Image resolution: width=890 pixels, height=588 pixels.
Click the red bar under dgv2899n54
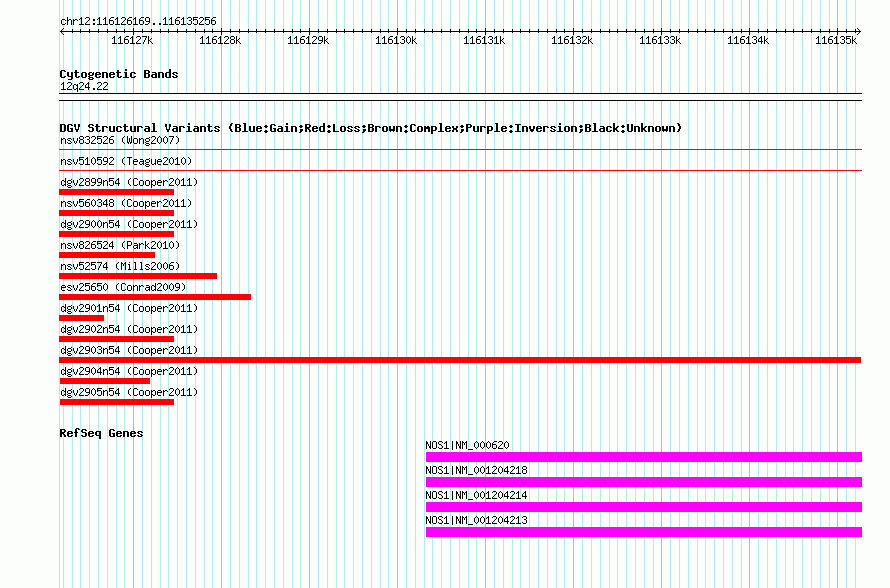pyautogui.click(x=116, y=192)
